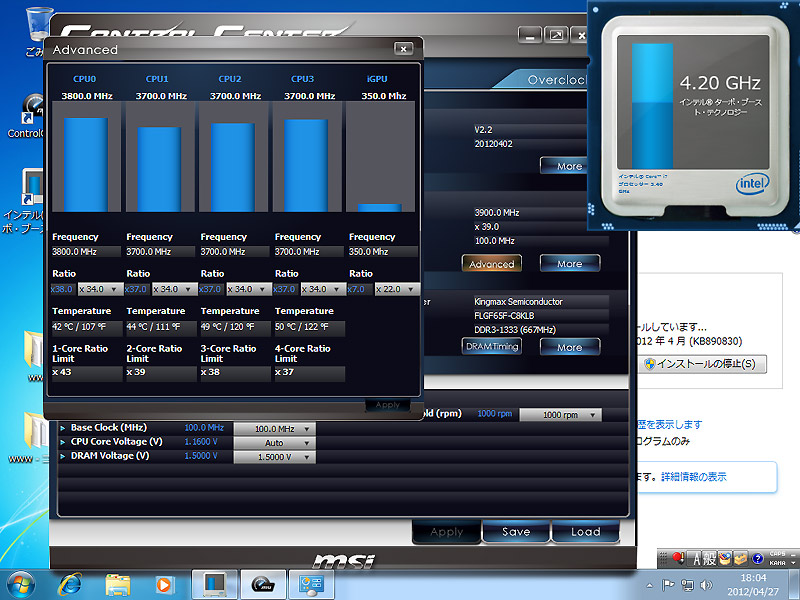Open detailed information (詳細情報の表示) link

coord(693,477)
